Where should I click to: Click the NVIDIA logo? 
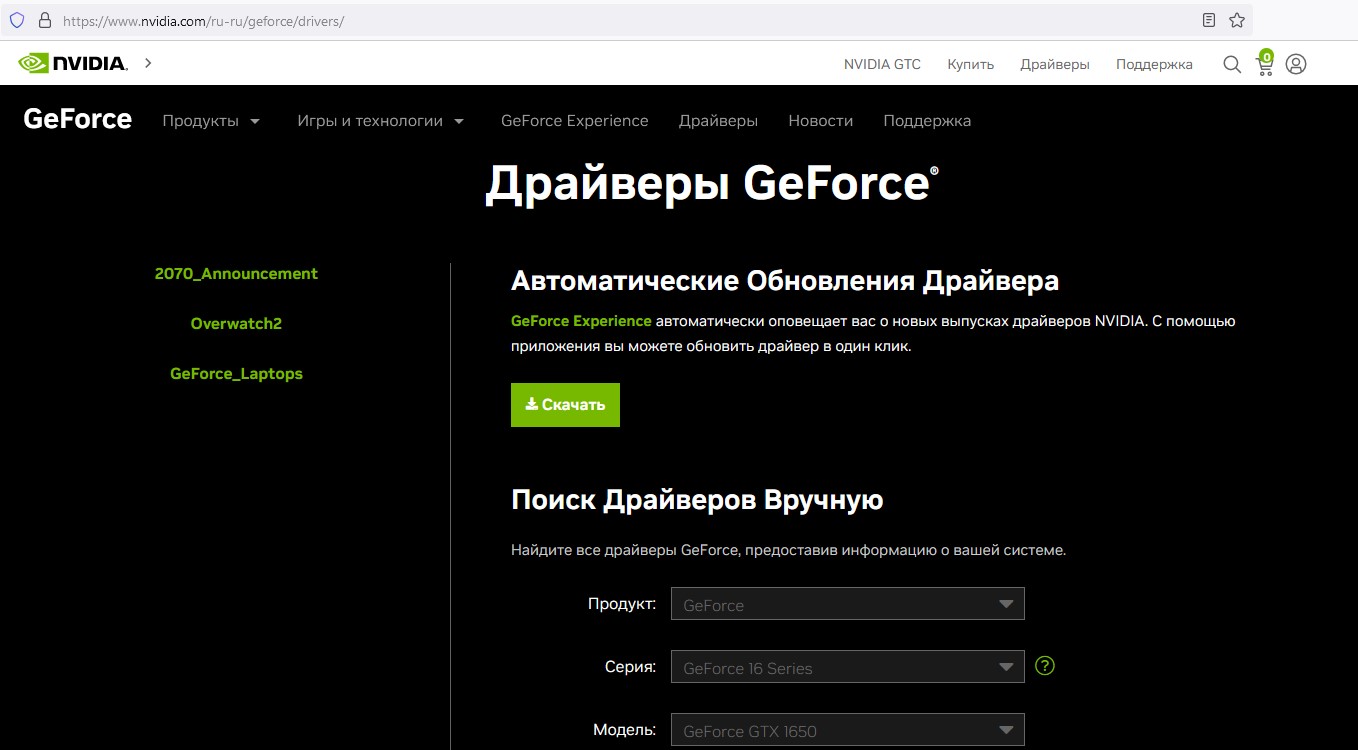point(73,63)
